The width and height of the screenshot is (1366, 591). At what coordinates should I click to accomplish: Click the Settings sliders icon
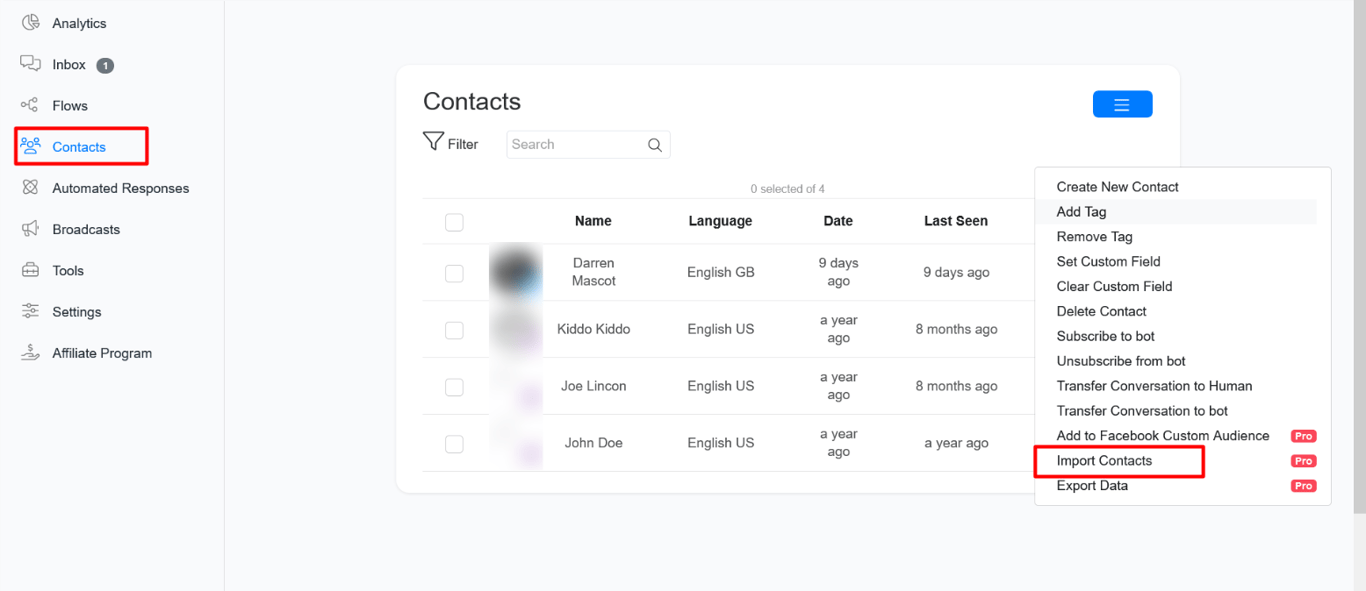31,311
